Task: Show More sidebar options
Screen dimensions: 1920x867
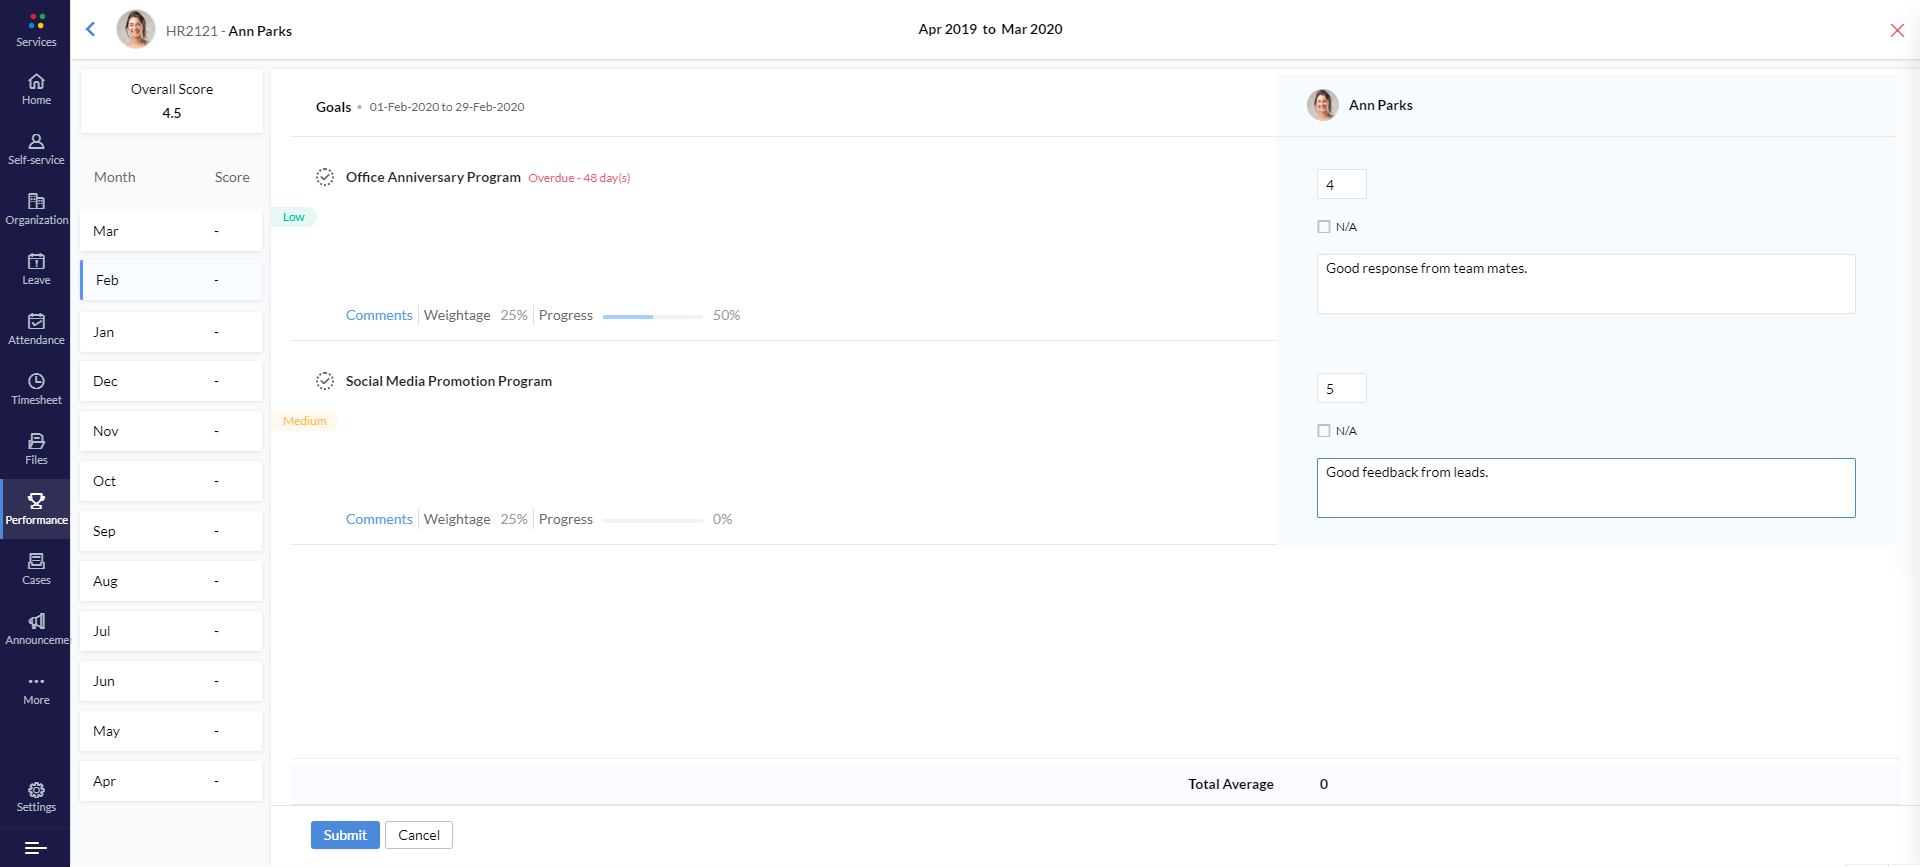Action: click(x=36, y=689)
